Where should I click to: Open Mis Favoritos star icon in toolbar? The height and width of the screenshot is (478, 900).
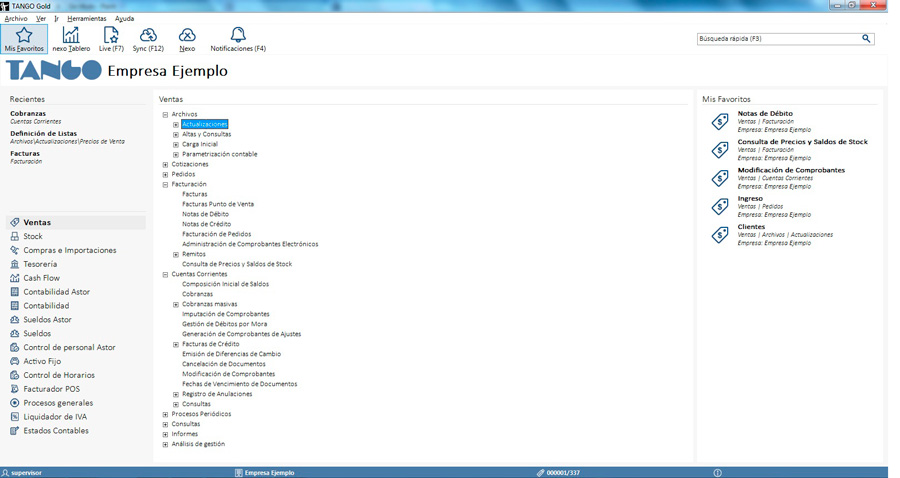(x=24, y=35)
